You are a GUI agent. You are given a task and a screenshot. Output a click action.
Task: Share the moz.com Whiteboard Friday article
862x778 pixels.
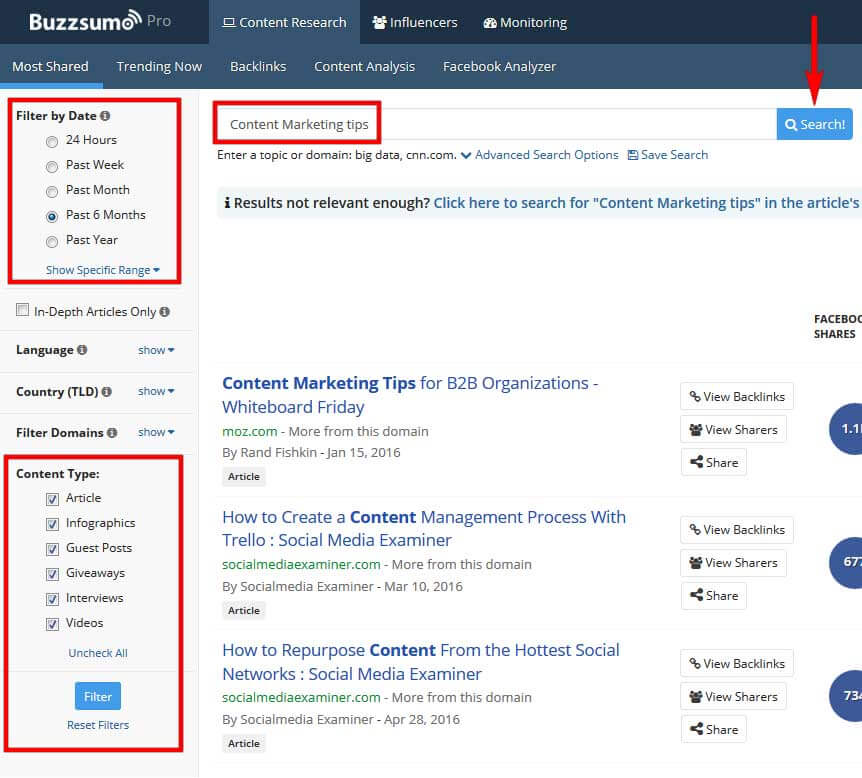coord(714,462)
